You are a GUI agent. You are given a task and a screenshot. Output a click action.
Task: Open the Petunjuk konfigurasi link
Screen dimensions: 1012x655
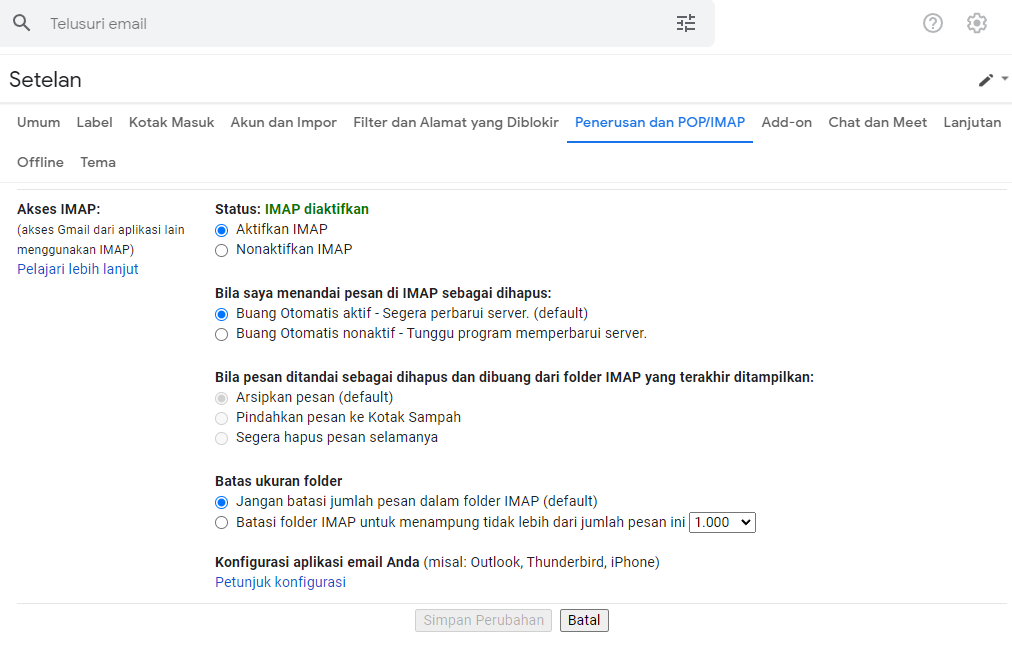280,582
